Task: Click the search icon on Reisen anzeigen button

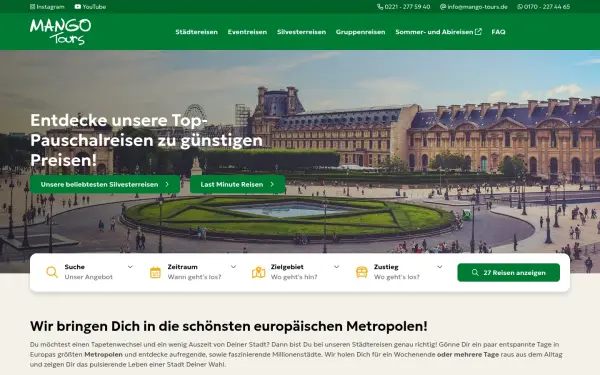Action: pos(475,272)
